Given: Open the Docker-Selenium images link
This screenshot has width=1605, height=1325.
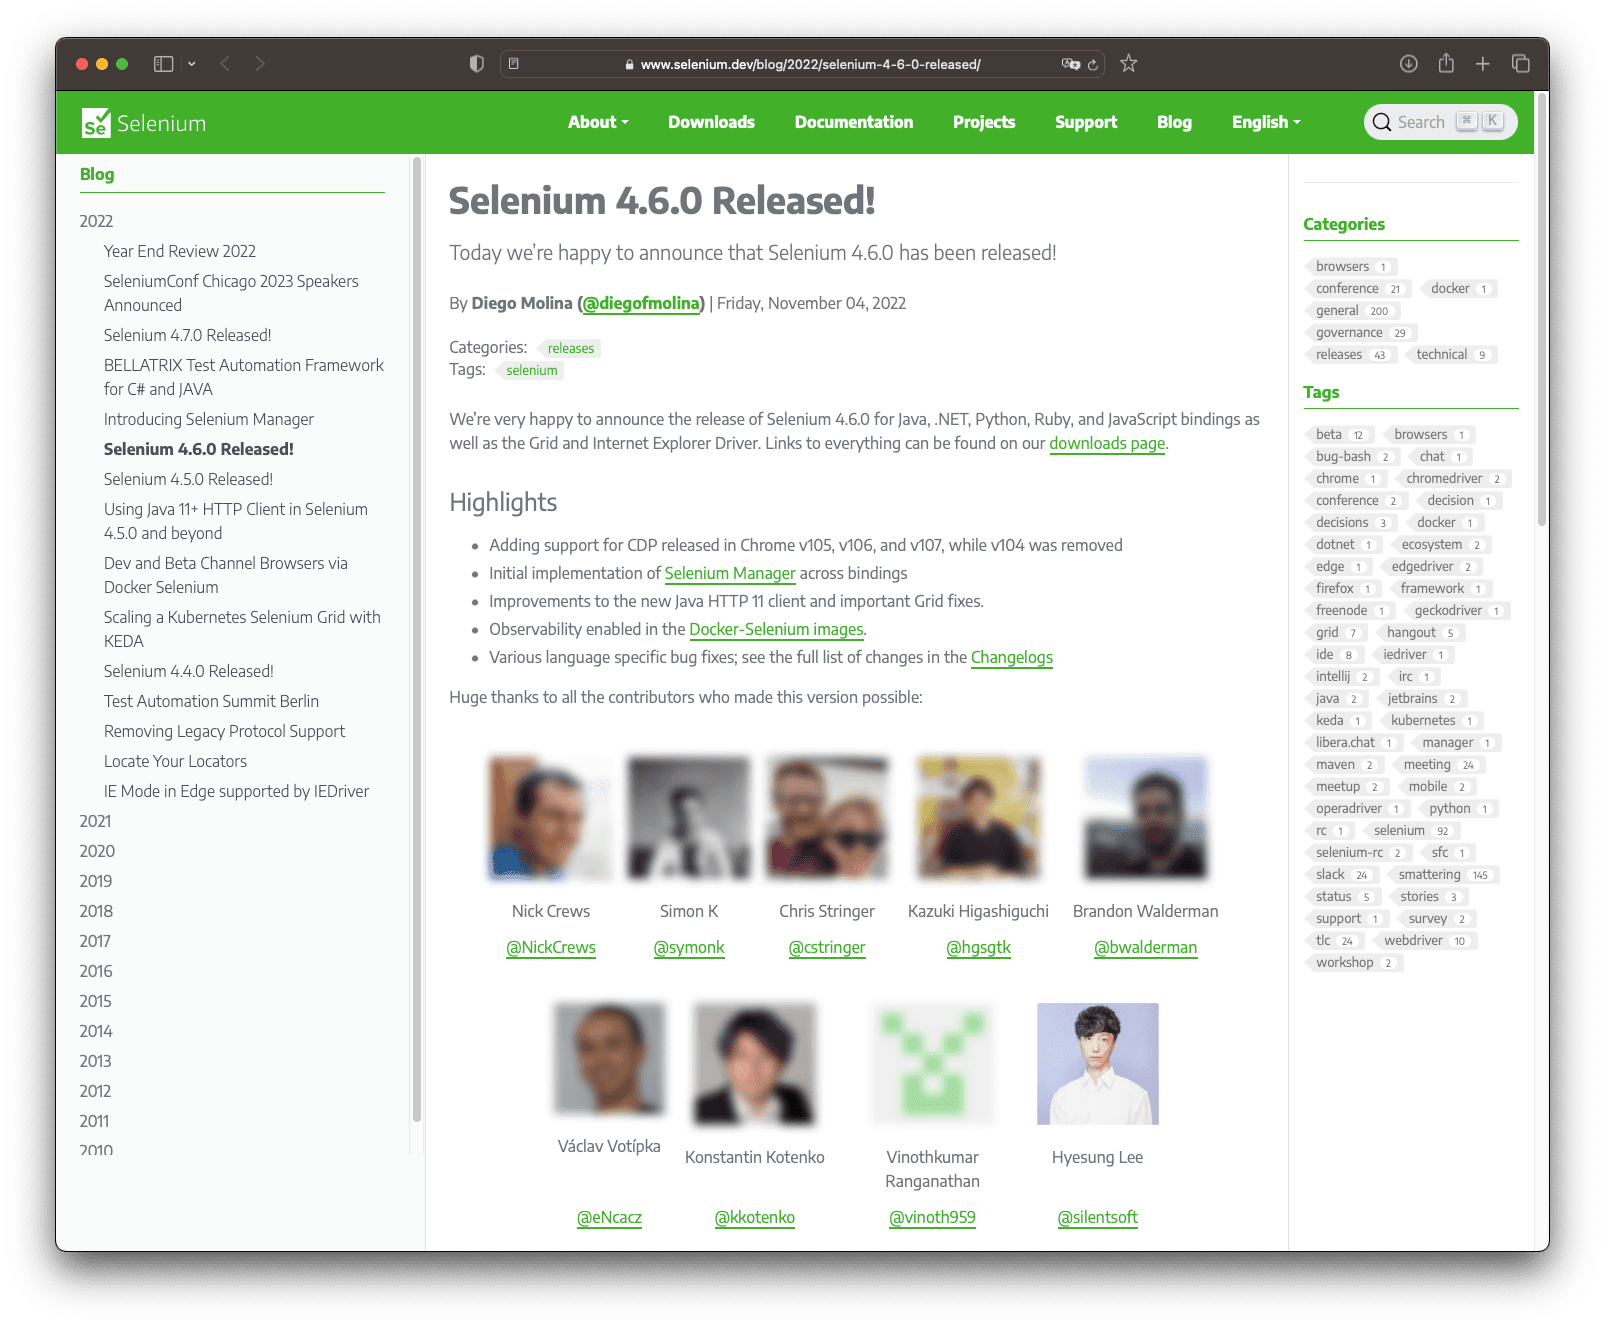Looking at the screenshot, I should pos(776,629).
